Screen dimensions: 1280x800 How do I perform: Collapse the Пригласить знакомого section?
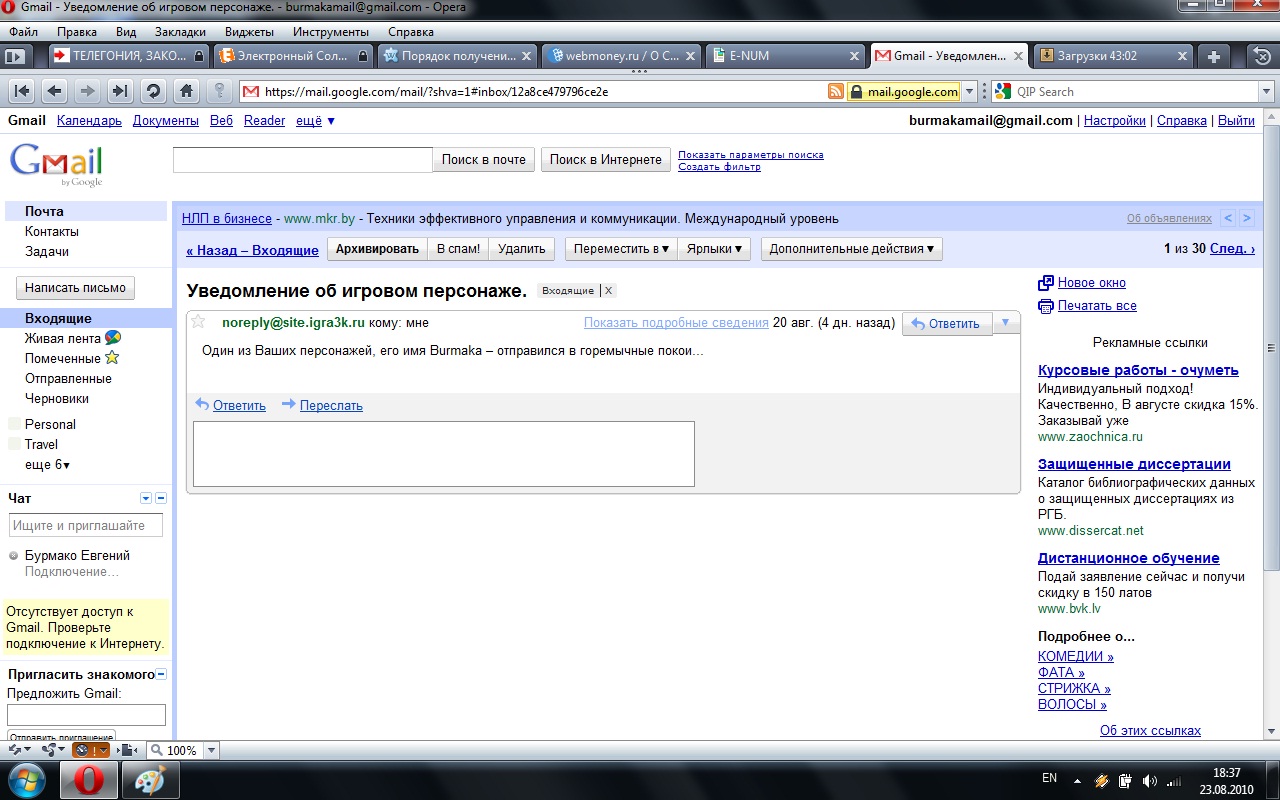click(x=161, y=675)
